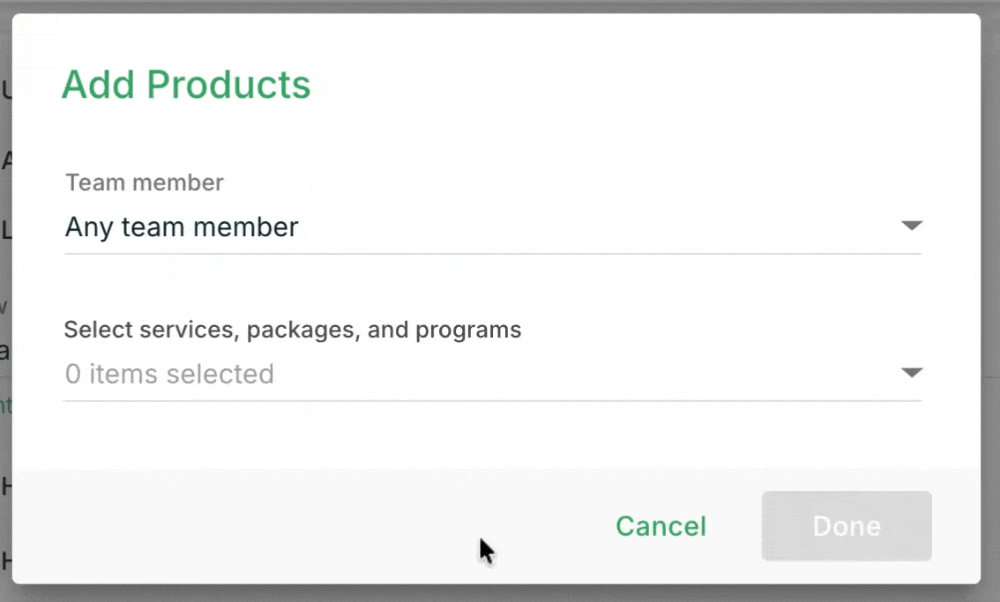Click the dimmed backdrop right of the dialog
1000x602 pixels.
[990, 301]
